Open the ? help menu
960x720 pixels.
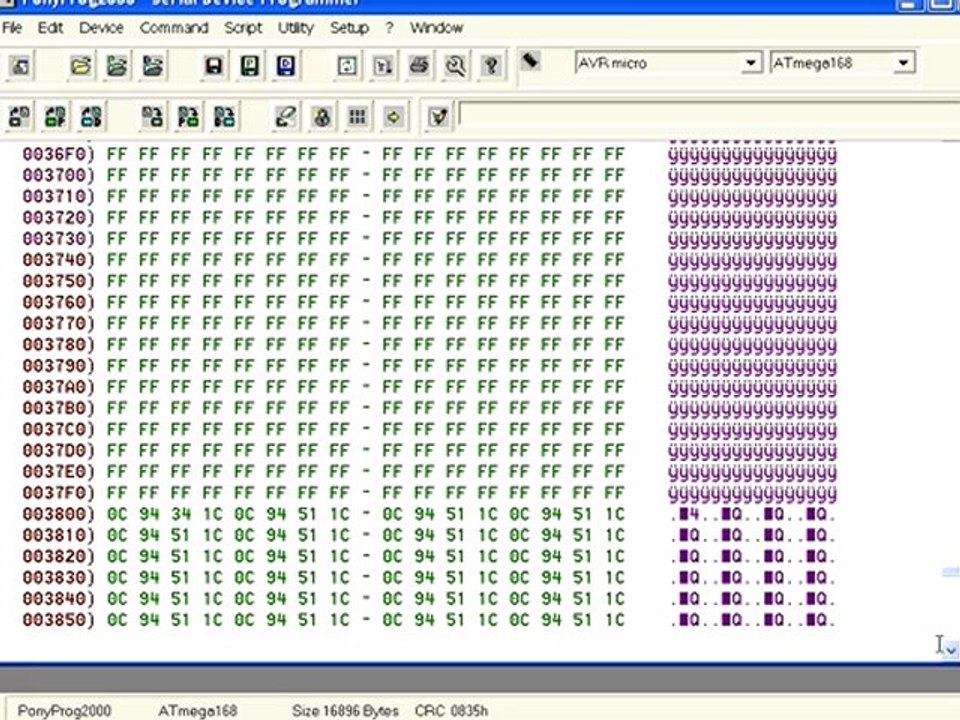click(x=389, y=28)
